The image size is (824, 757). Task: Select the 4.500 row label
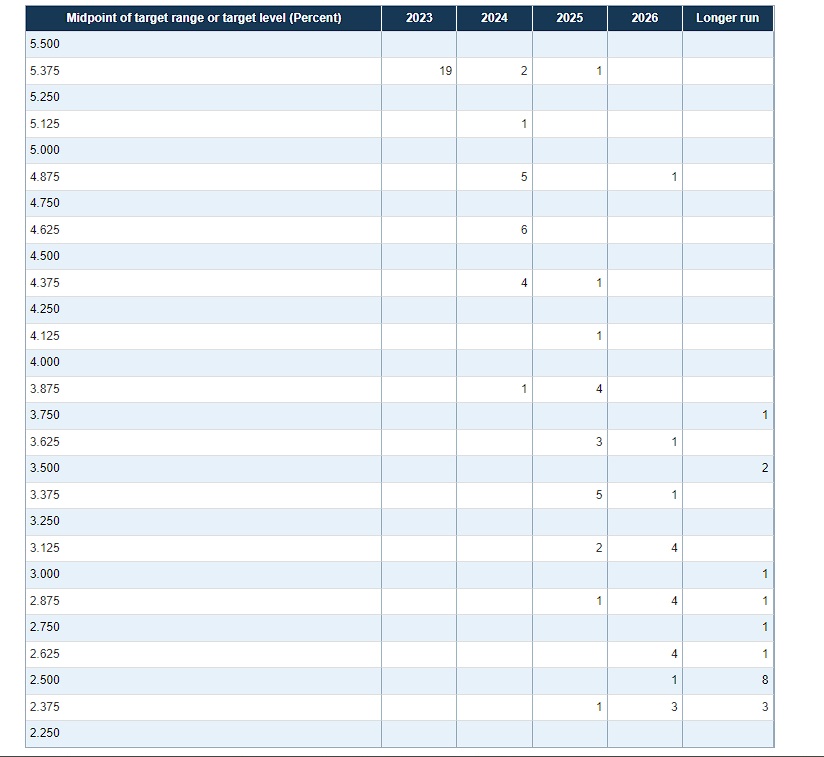click(45, 256)
